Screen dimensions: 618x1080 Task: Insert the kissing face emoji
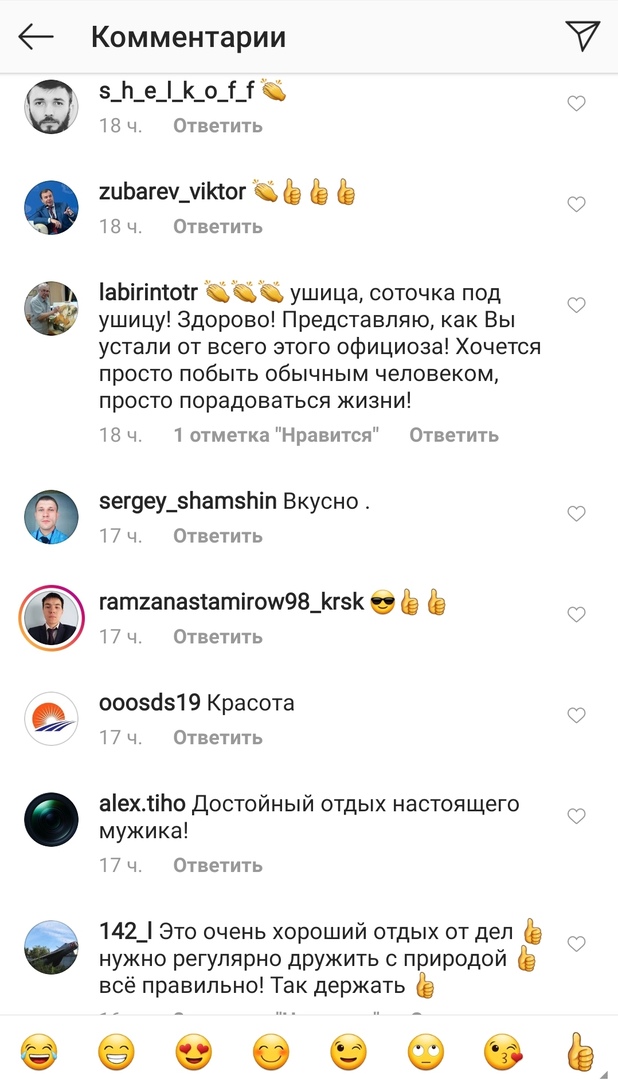click(x=503, y=1052)
